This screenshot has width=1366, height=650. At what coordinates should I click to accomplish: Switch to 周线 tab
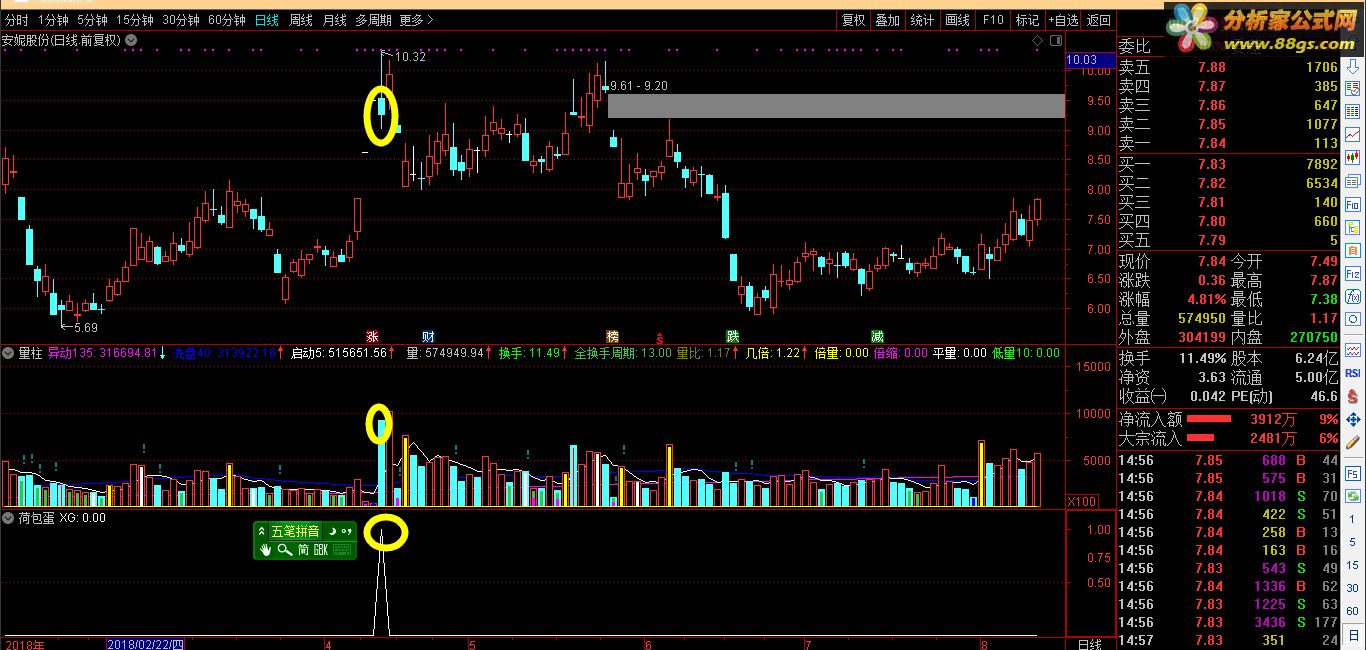coord(301,20)
